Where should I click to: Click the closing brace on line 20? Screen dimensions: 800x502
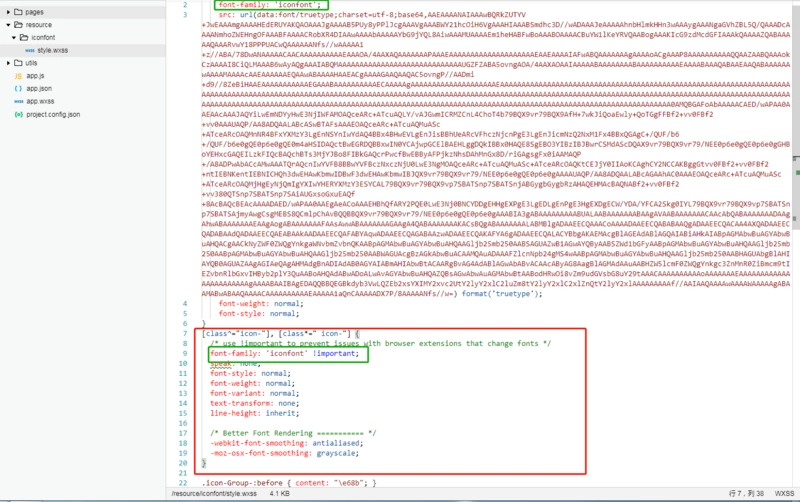(x=204, y=463)
